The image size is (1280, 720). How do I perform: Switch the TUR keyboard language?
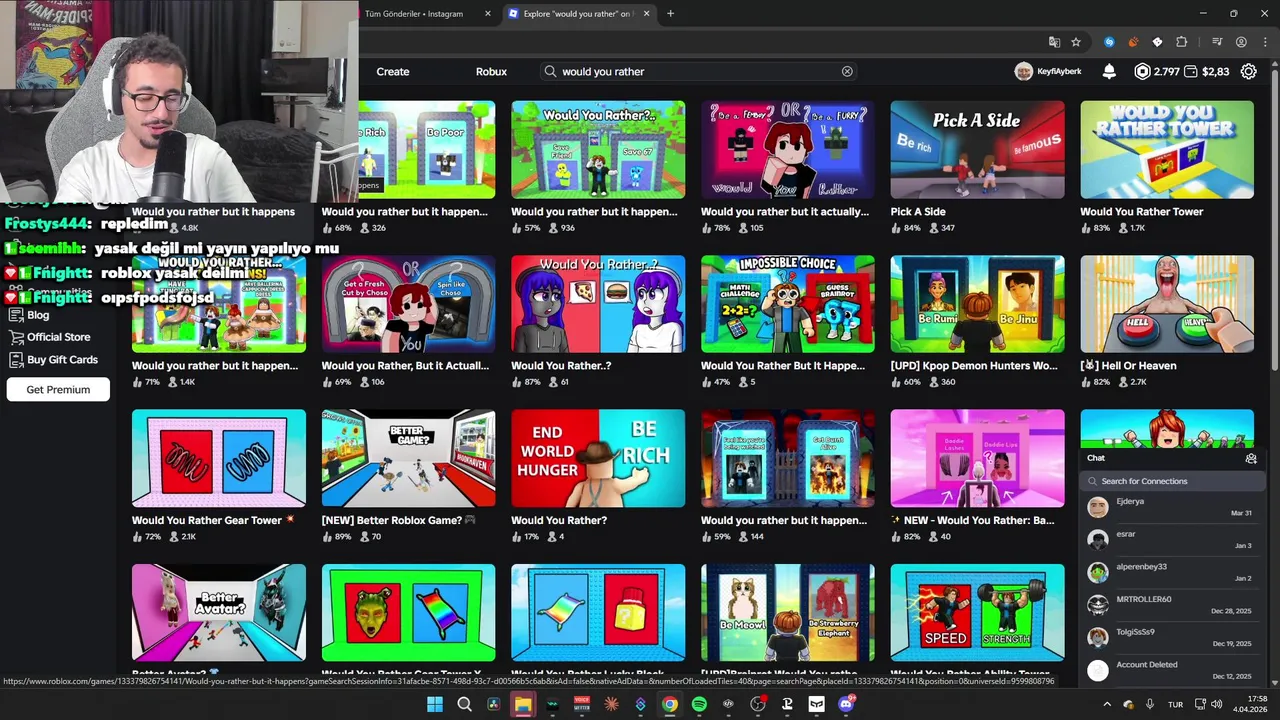coord(1176,704)
